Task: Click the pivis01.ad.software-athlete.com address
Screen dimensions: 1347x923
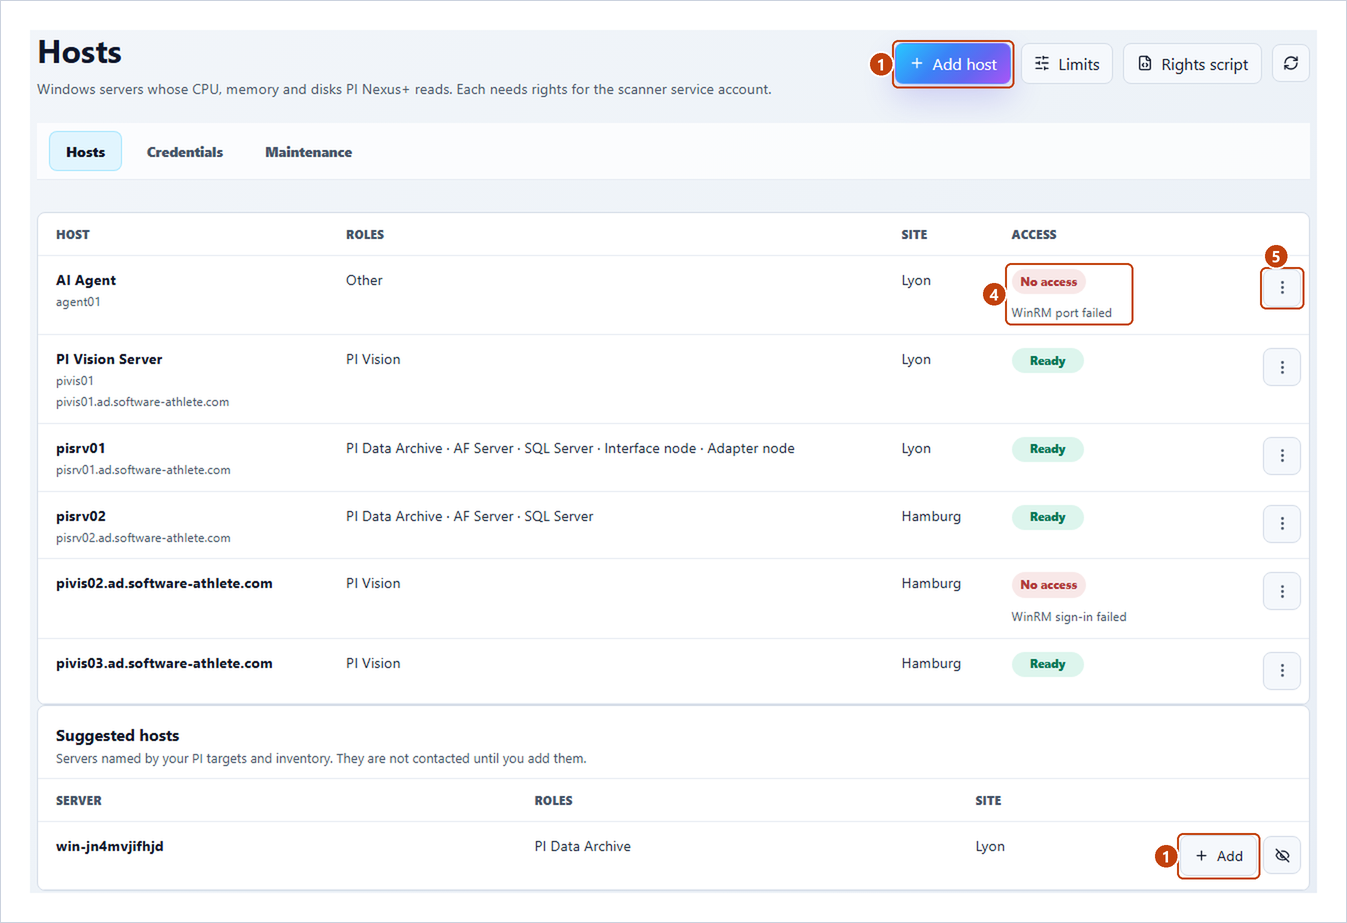Action: (x=142, y=402)
